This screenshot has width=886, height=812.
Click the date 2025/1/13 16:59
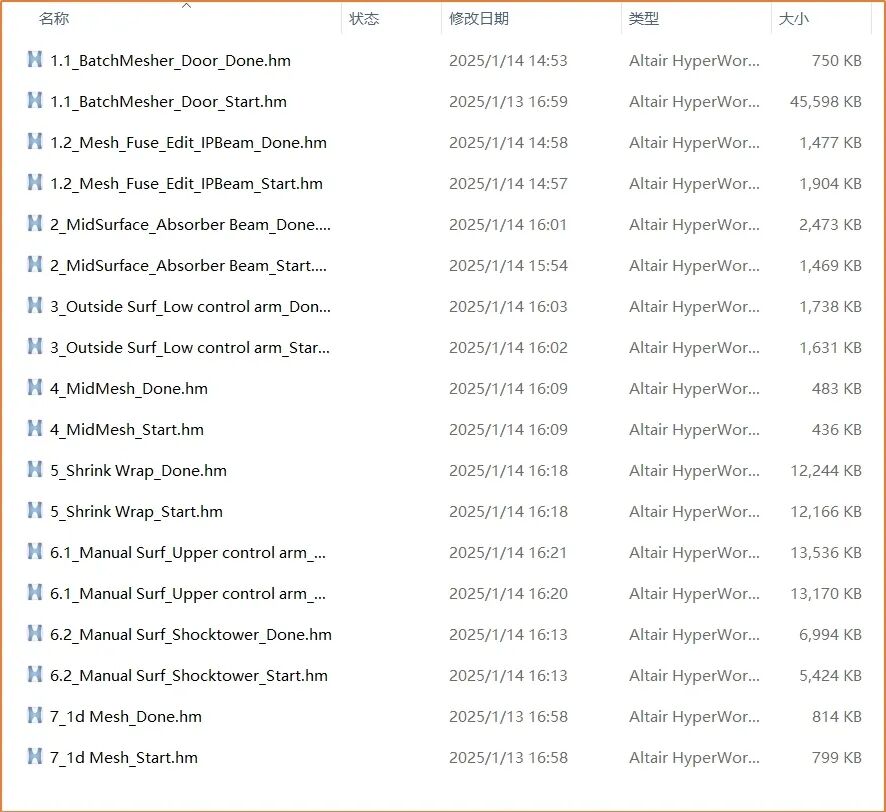click(508, 102)
